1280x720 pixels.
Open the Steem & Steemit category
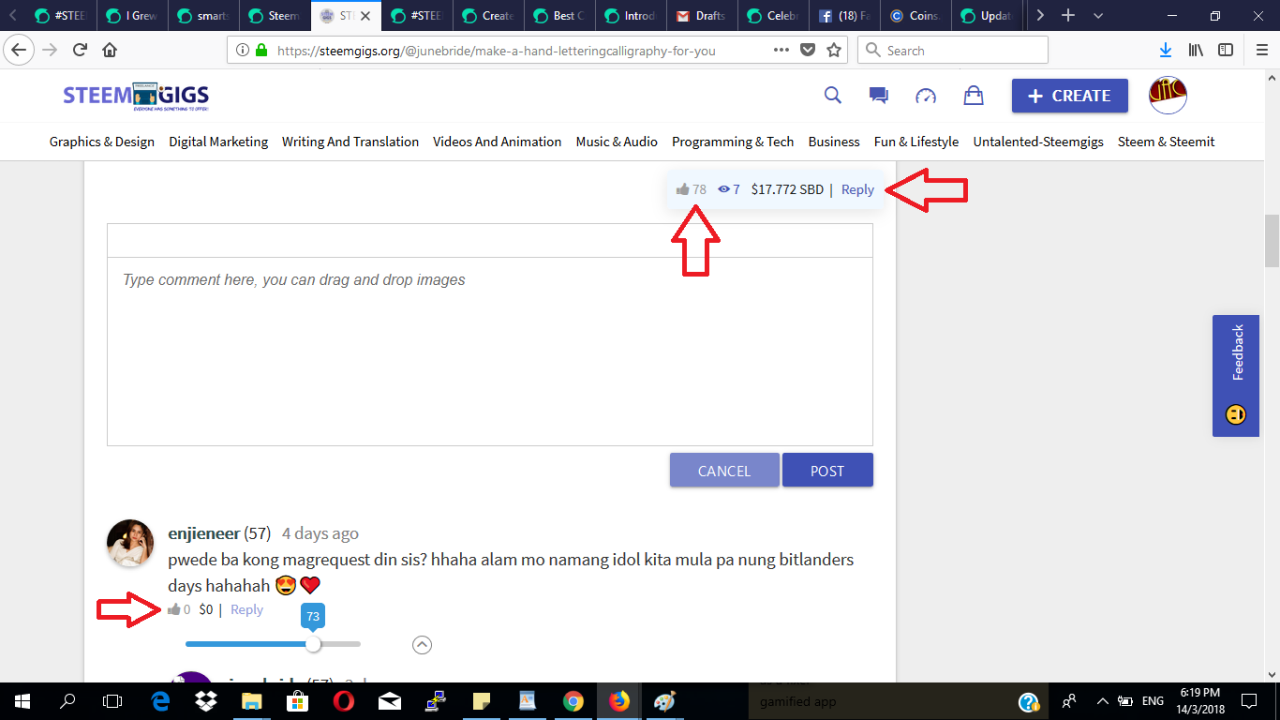[x=1166, y=142]
